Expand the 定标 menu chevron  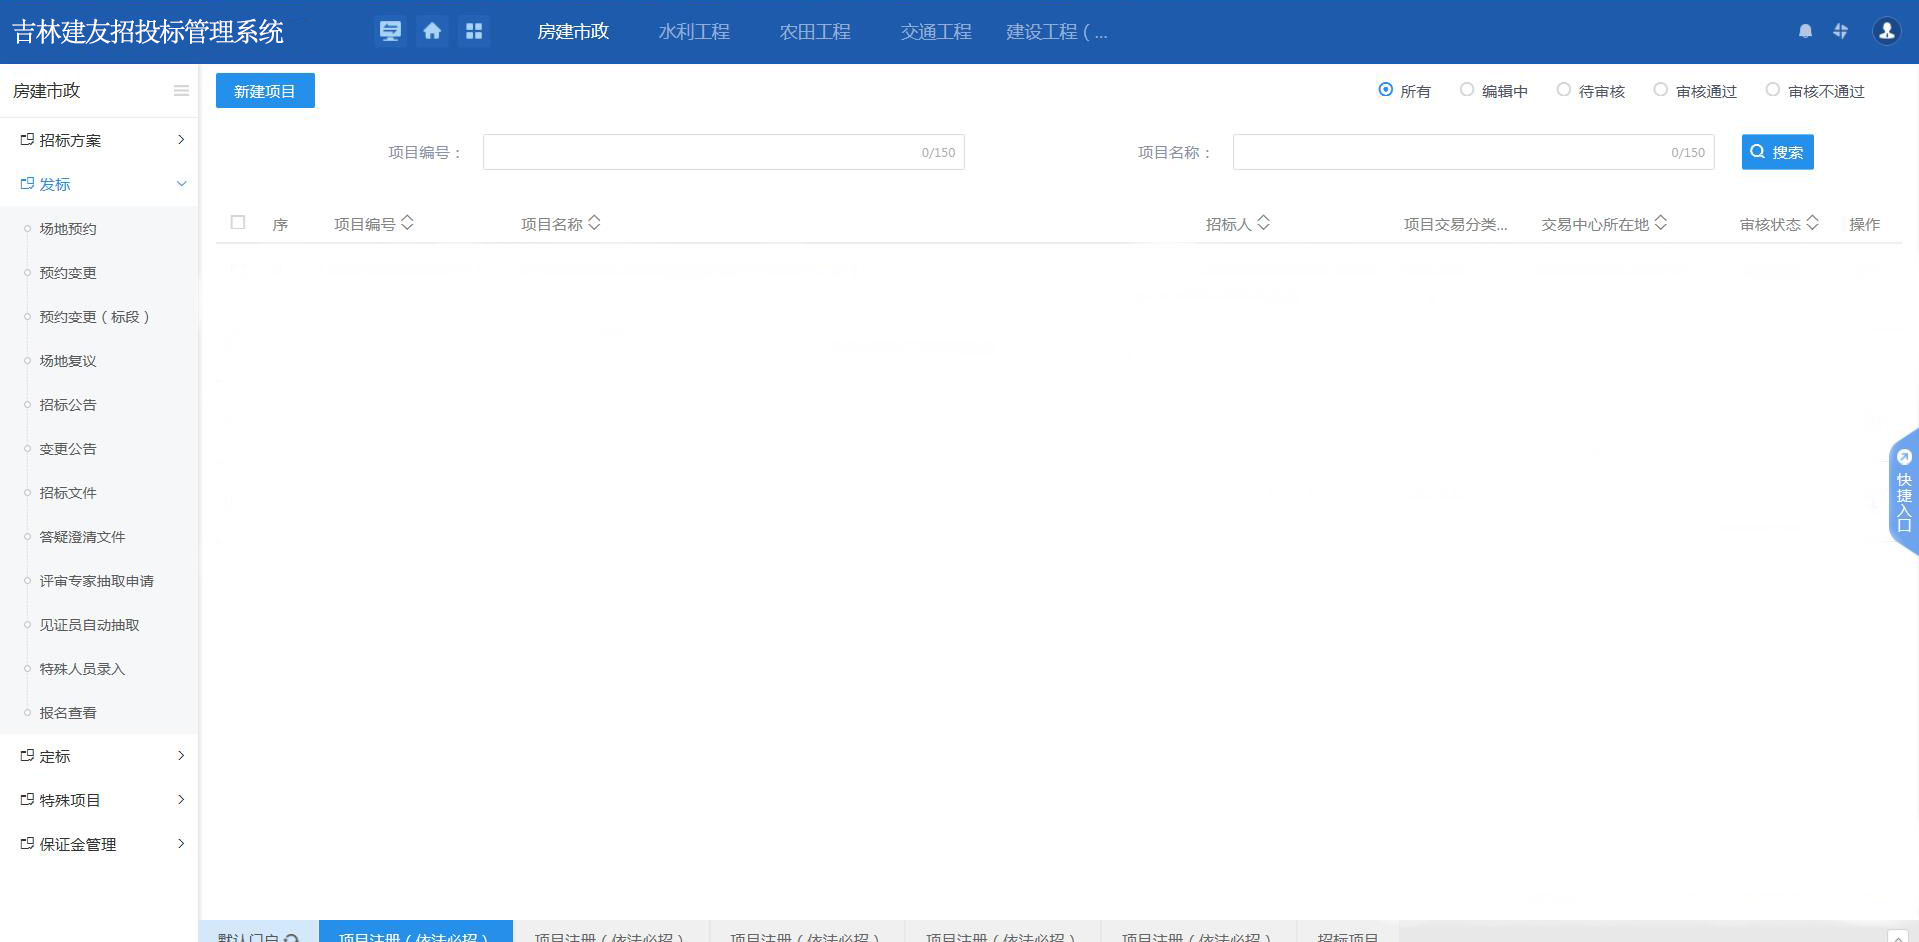pyautogui.click(x=181, y=756)
